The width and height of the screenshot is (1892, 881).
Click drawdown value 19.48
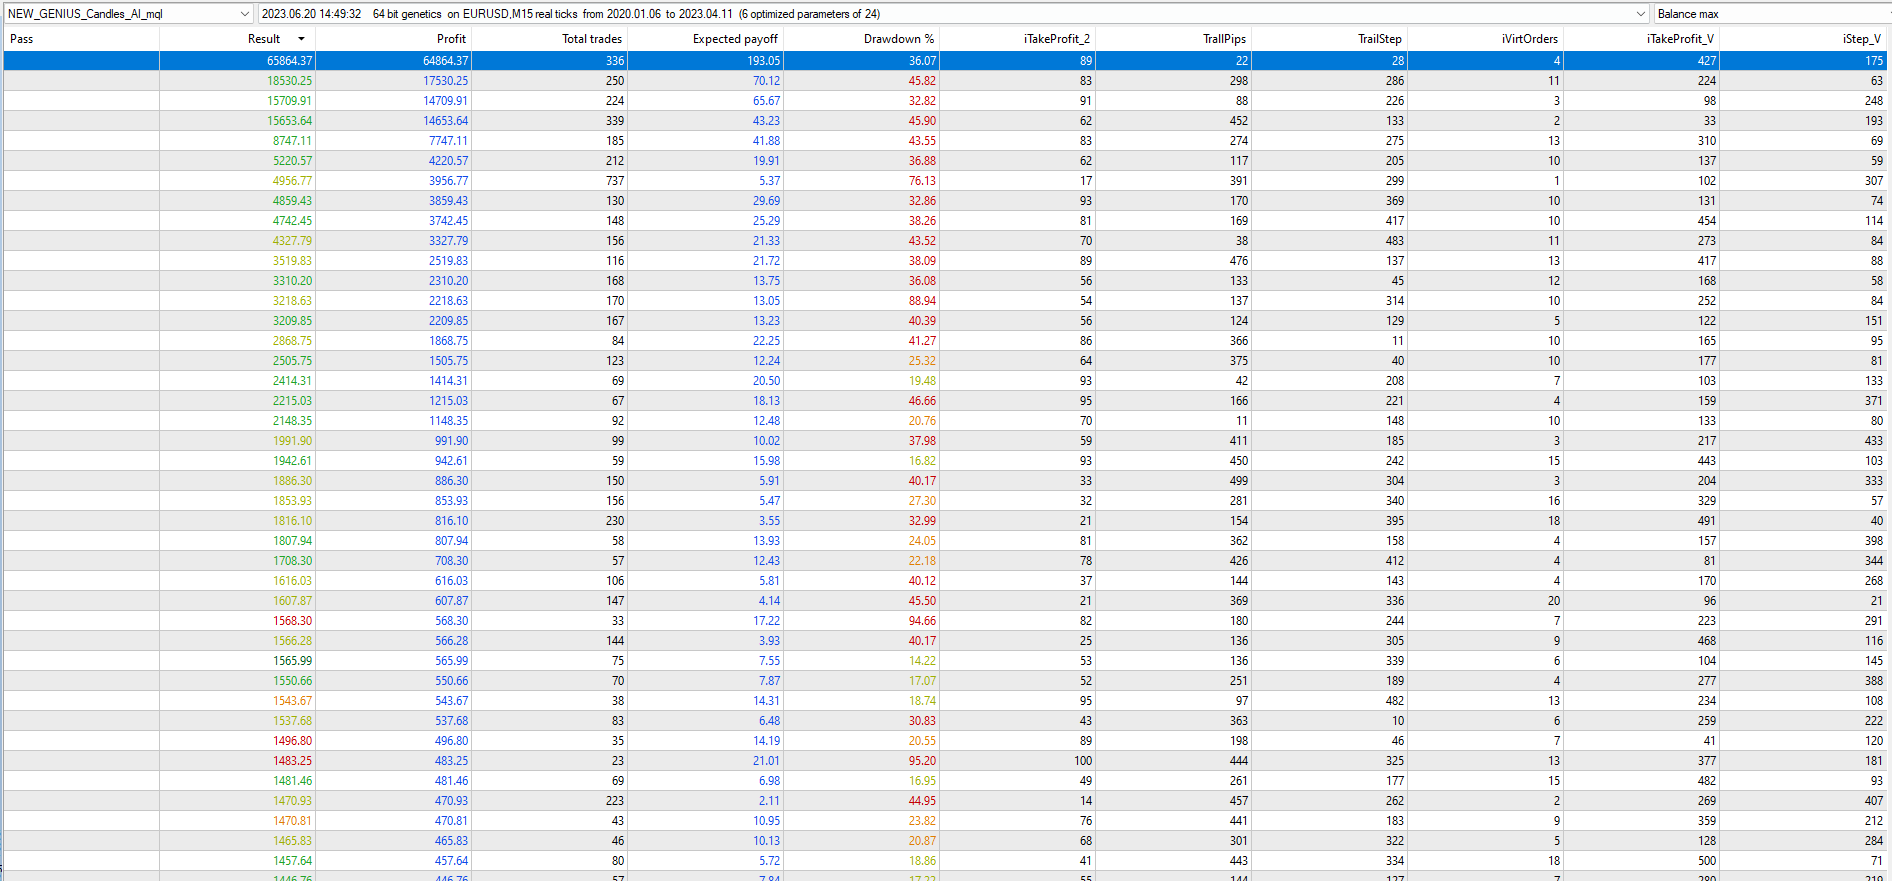coord(922,381)
